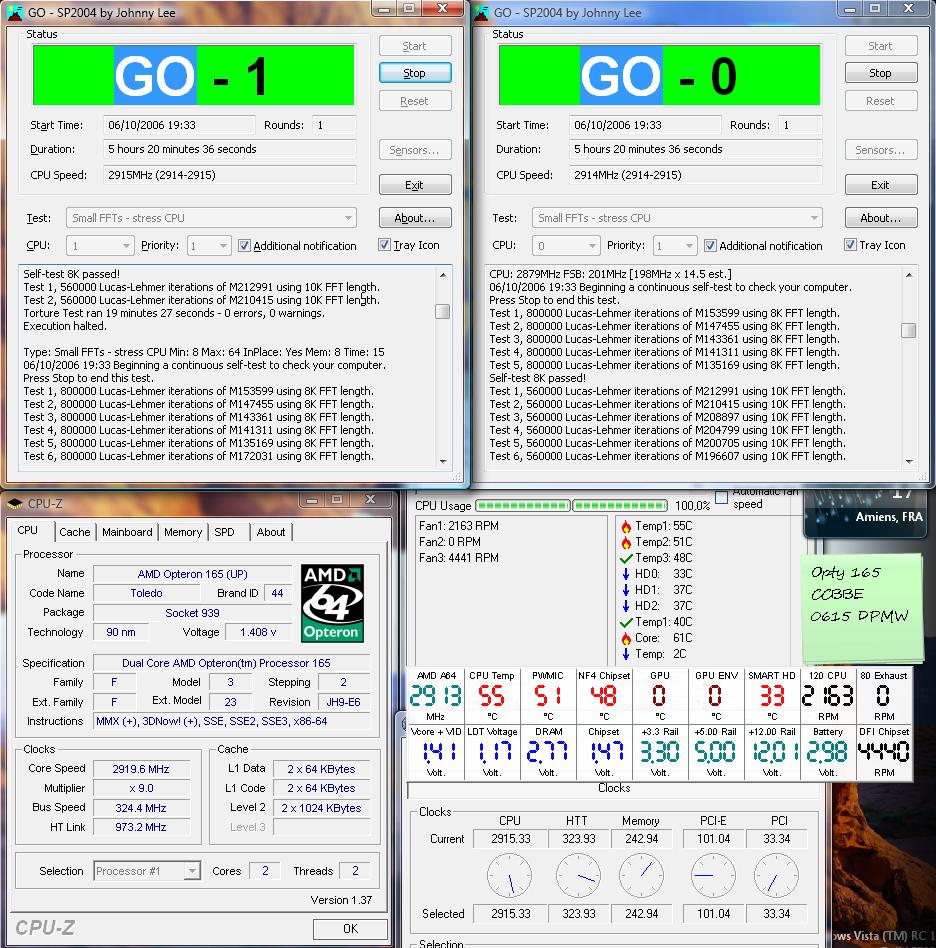Click the Memory clock dial gauge
This screenshot has width=936, height=948.
(x=642, y=875)
